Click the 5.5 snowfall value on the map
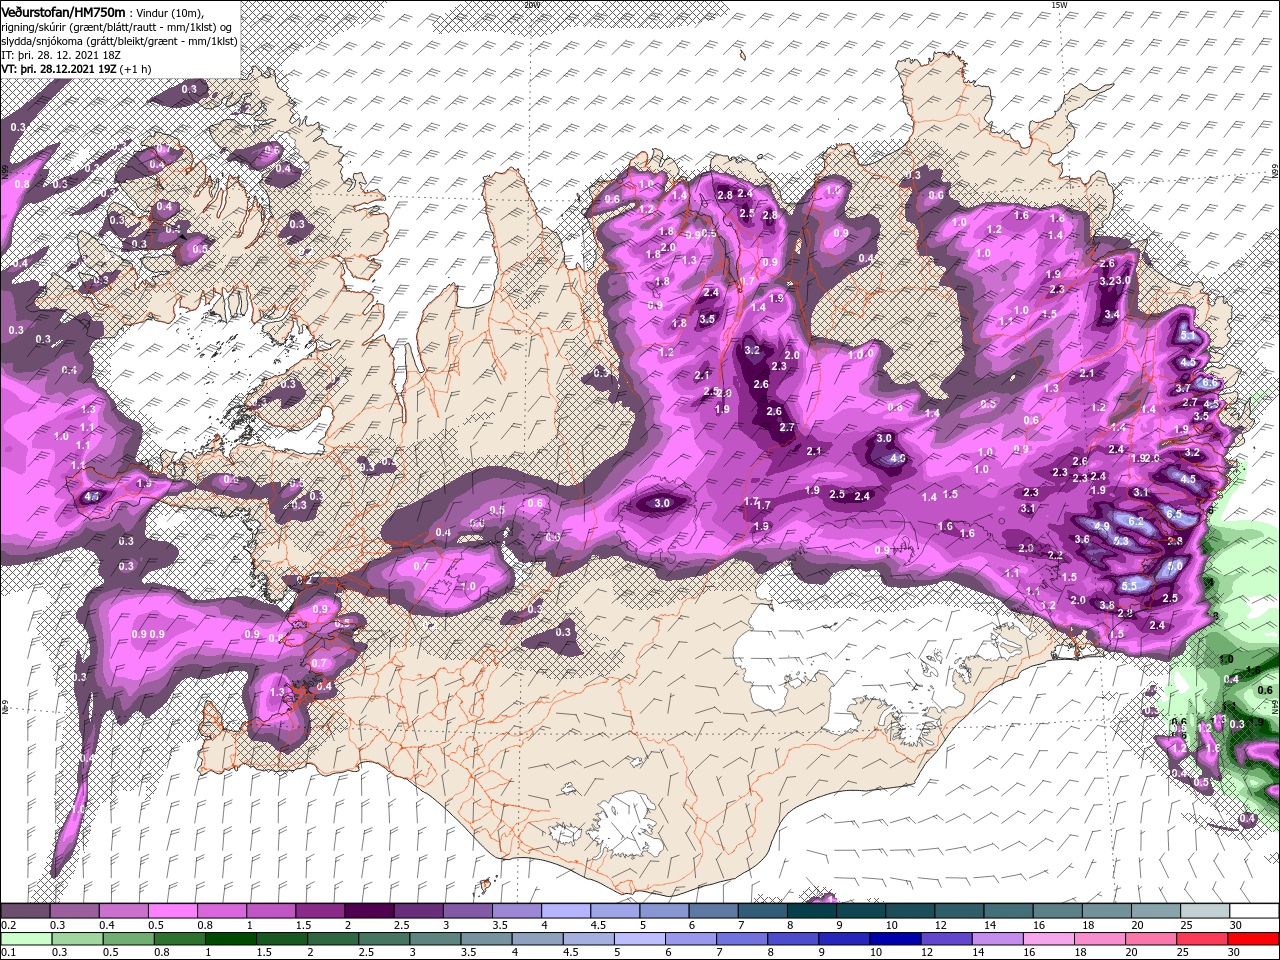Viewport: 1280px width, 960px height. tap(1130, 586)
